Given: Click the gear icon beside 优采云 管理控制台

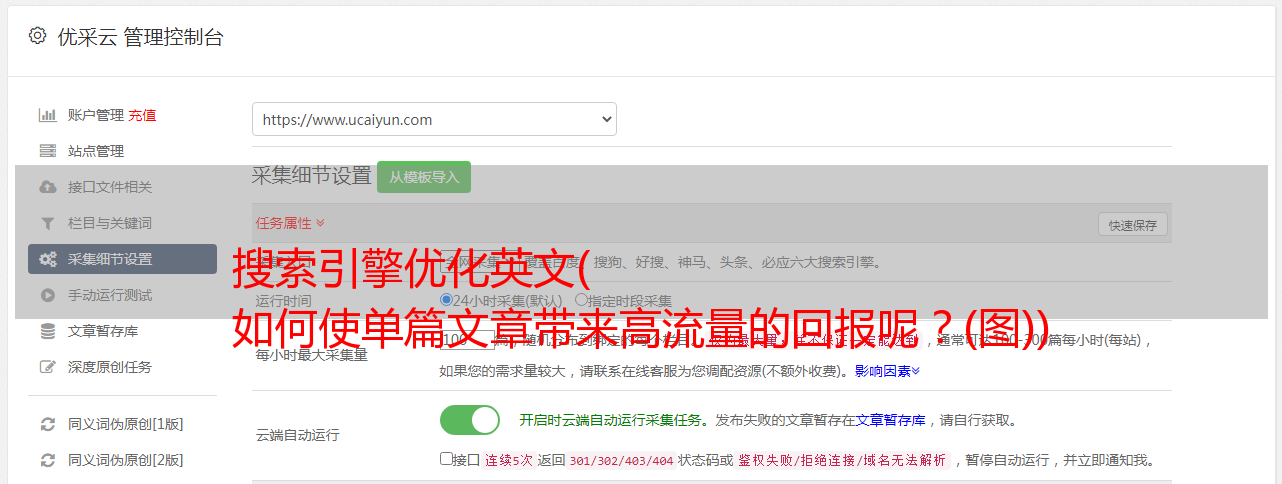Looking at the screenshot, I should [37, 36].
